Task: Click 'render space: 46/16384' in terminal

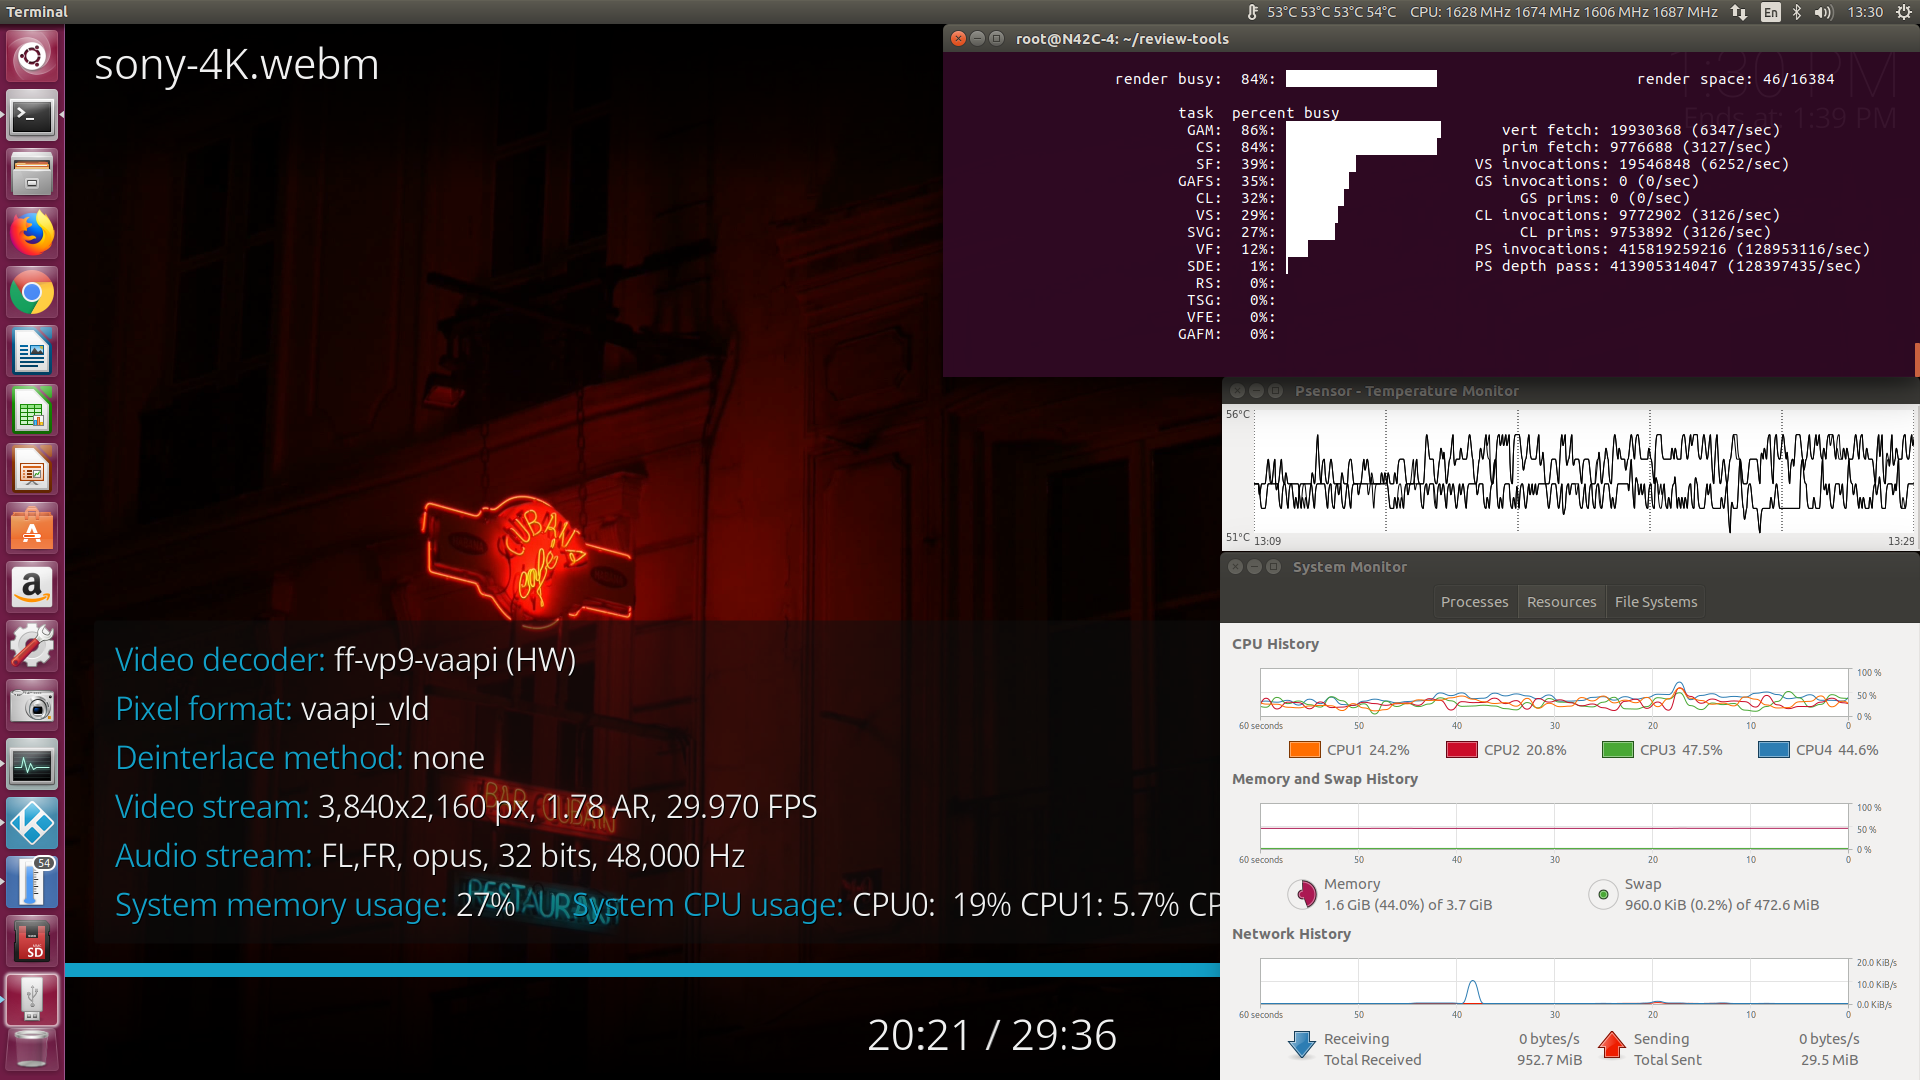Action: pos(1735,79)
